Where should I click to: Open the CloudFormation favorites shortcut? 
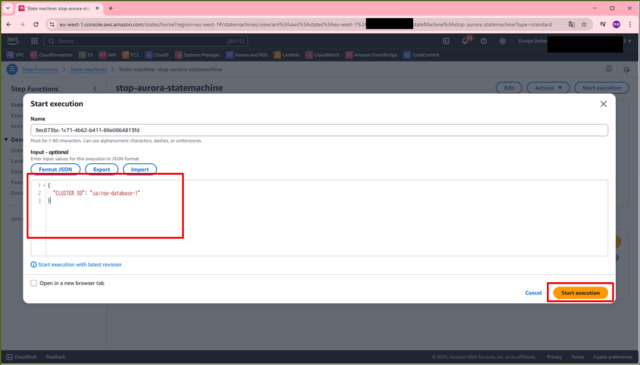coord(51,55)
